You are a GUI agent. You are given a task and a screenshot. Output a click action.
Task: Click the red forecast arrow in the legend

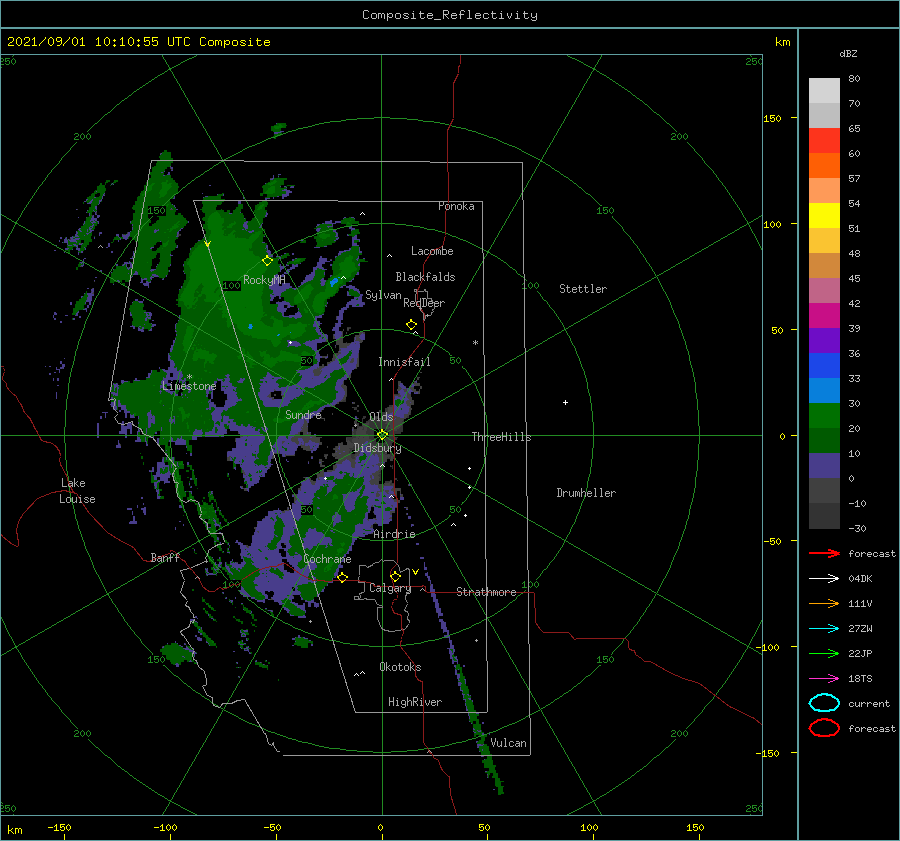click(x=824, y=553)
